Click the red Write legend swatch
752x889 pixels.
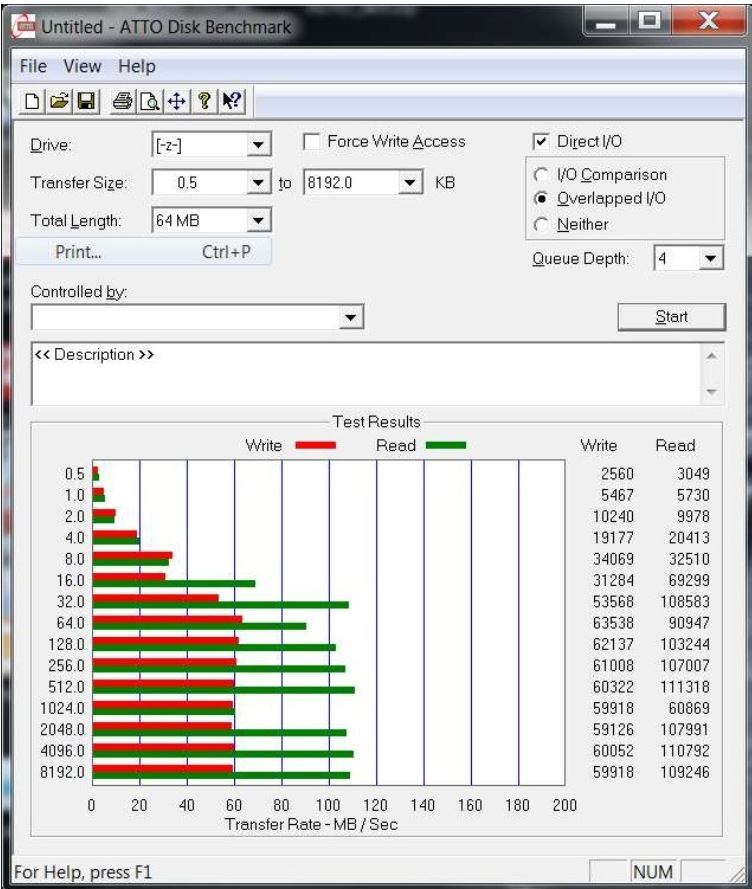(316, 446)
